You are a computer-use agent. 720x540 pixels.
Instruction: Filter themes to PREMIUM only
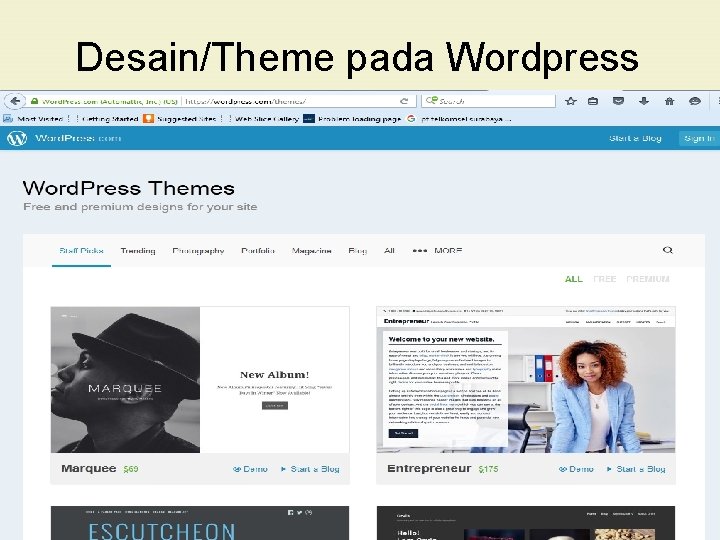[648, 279]
